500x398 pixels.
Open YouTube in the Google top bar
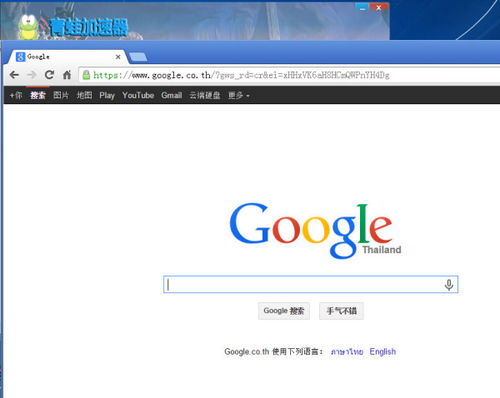pyautogui.click(x=138, y=95)
